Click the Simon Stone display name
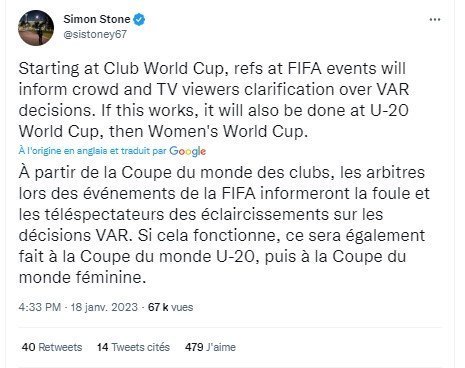465x368 pixels. click(x=97, y=19)
